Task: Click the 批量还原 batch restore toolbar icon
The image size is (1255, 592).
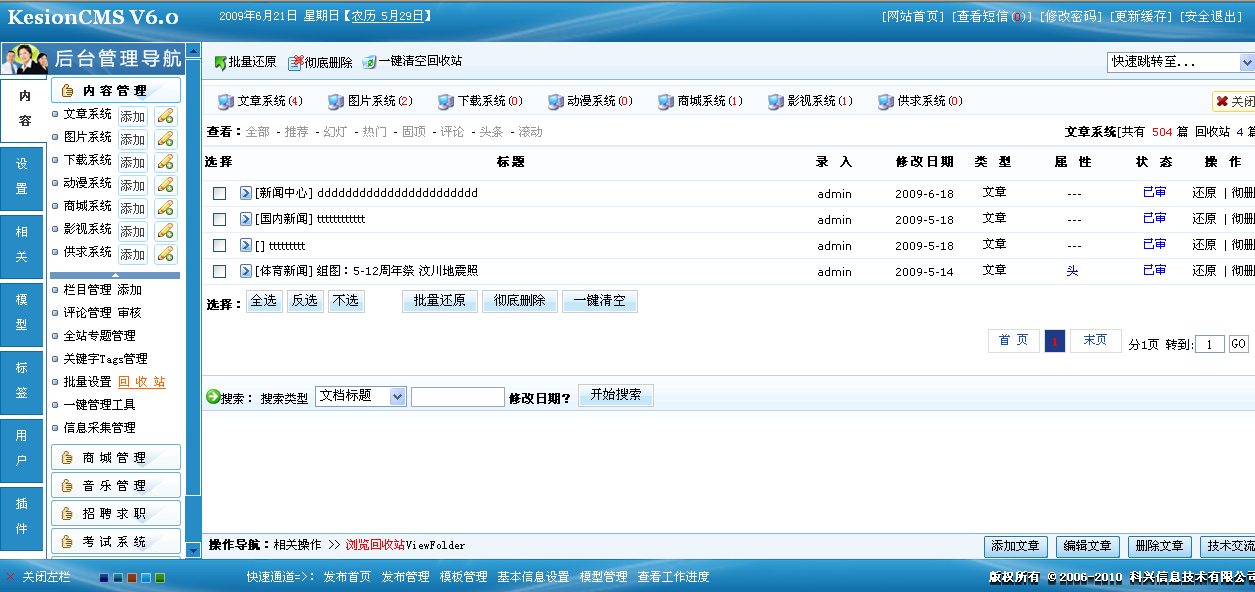Action: coord(220,63)
